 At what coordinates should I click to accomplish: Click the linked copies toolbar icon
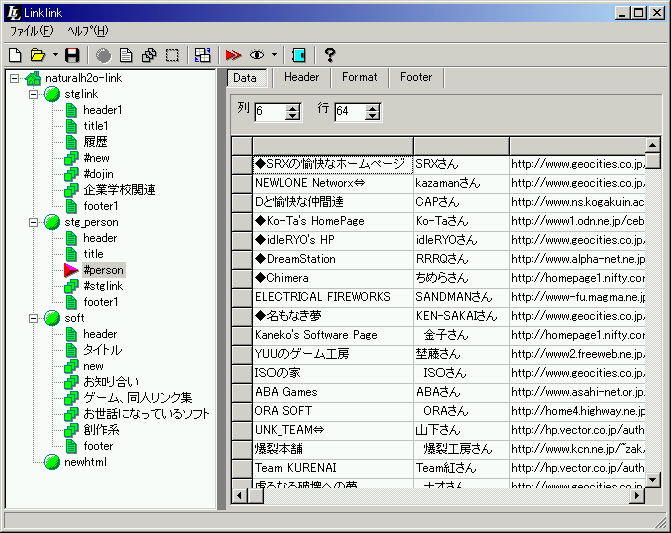149,55
